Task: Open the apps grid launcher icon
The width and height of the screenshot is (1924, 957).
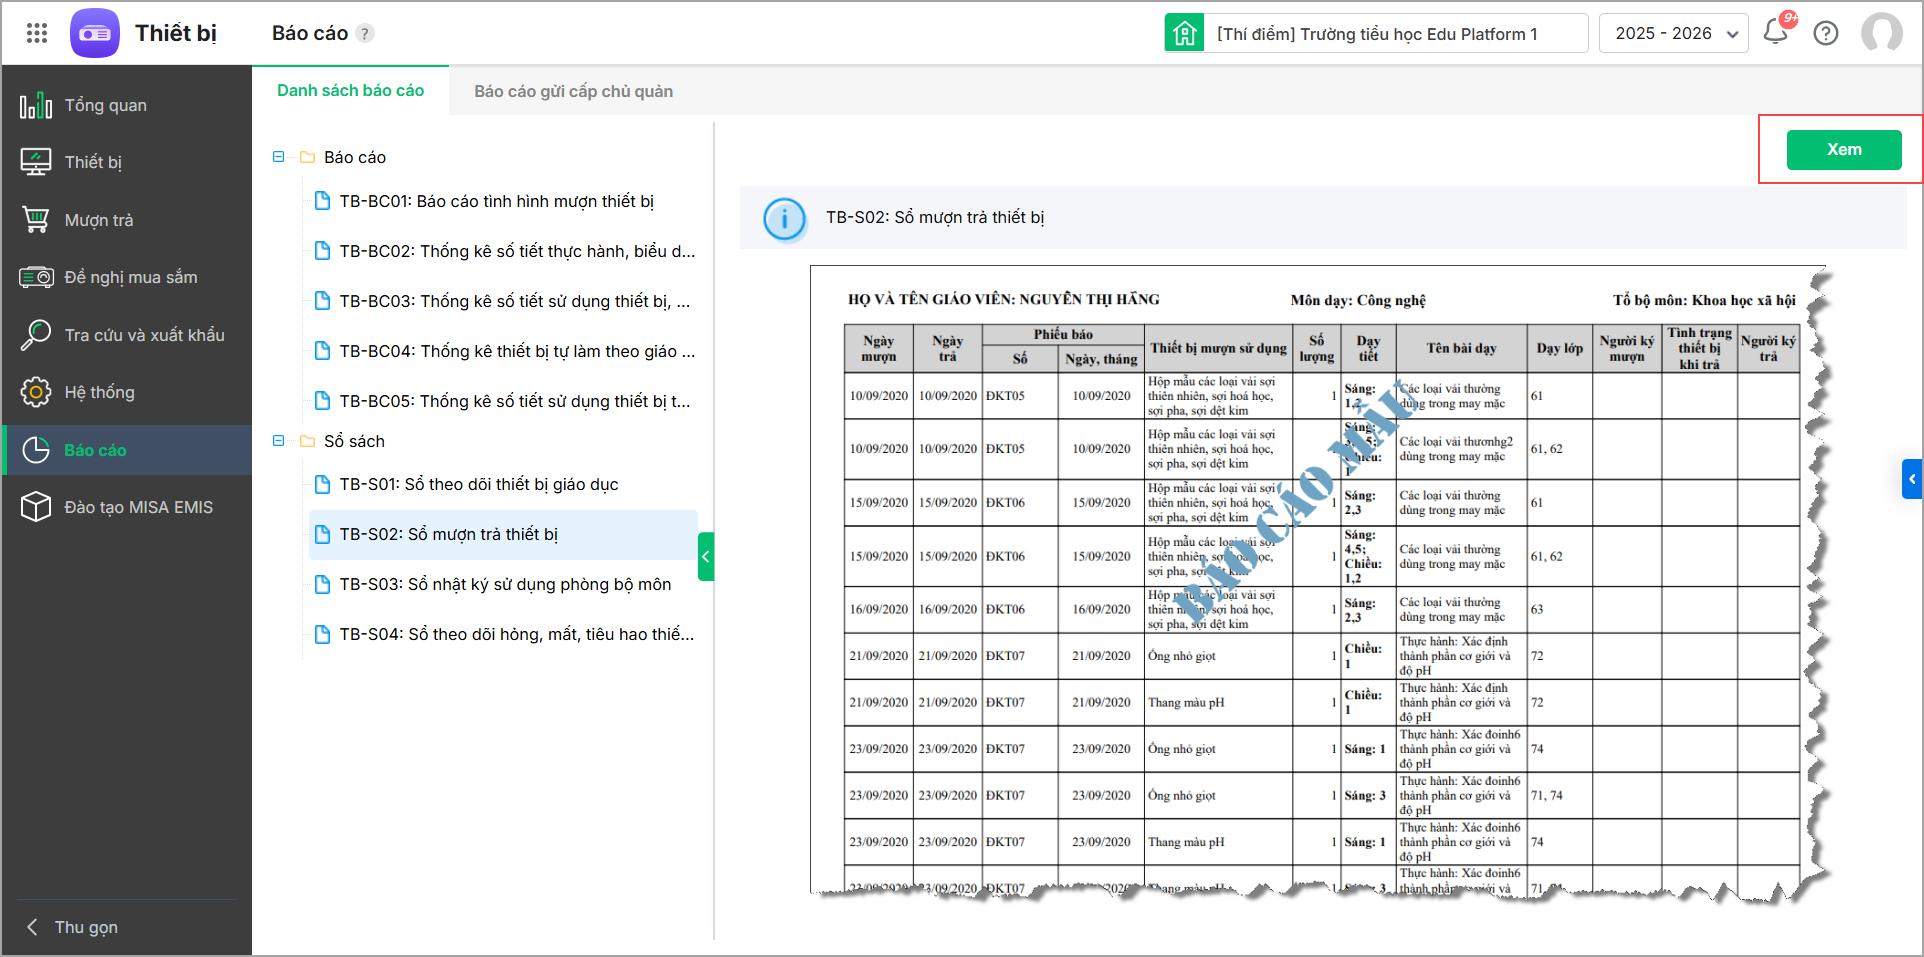Action: (37, 33)
